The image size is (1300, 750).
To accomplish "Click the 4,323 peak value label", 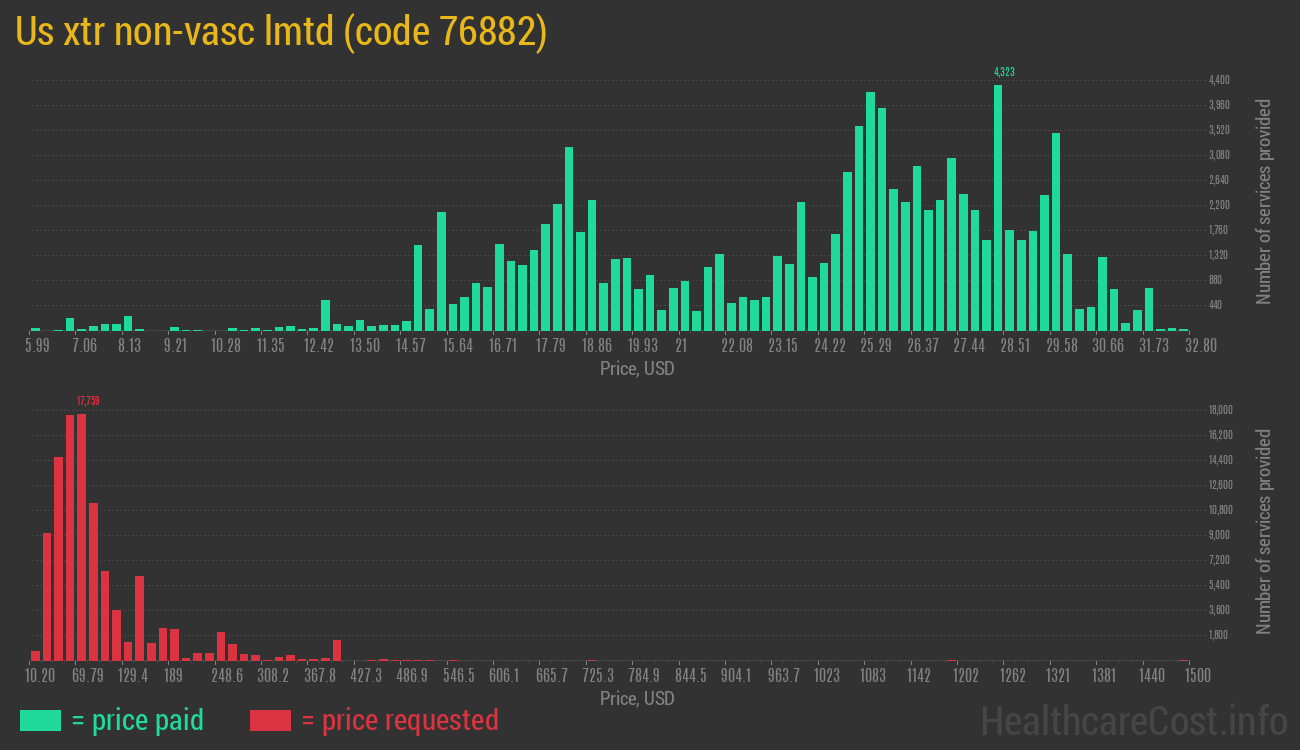I will [x=1004, y=72].
